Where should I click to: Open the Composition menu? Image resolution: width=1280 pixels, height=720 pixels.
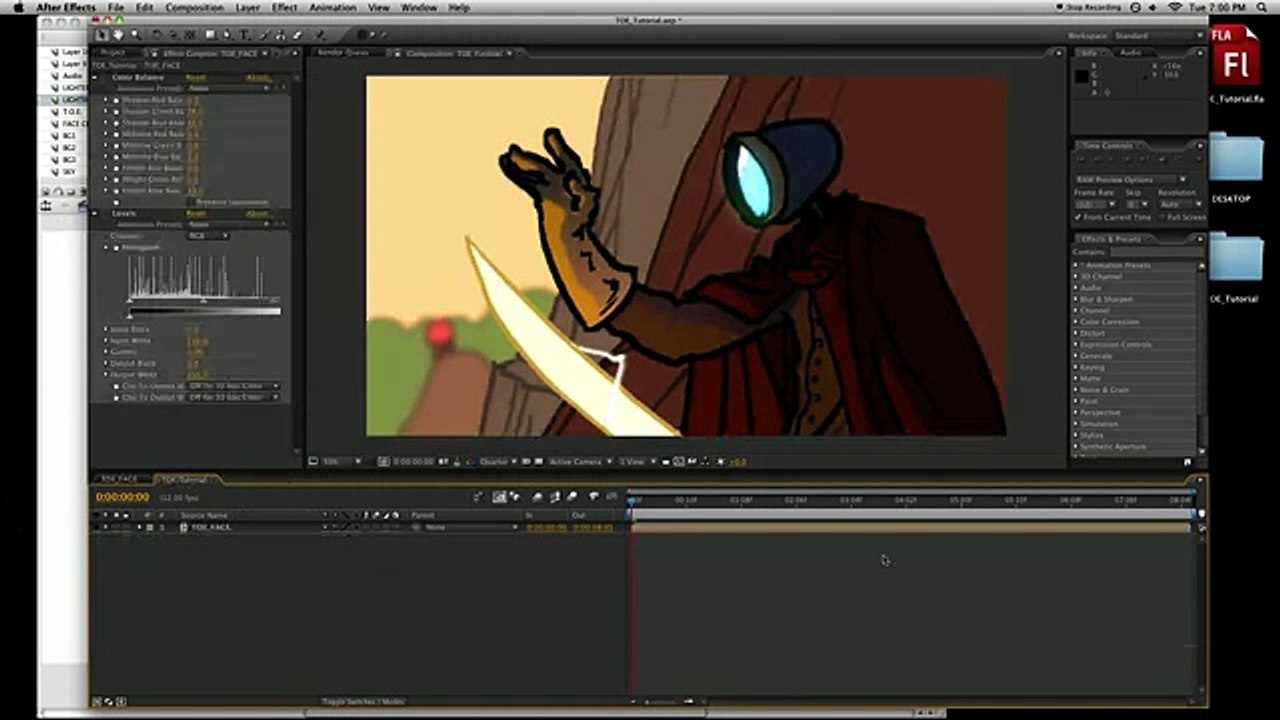[x=194, y=7]
